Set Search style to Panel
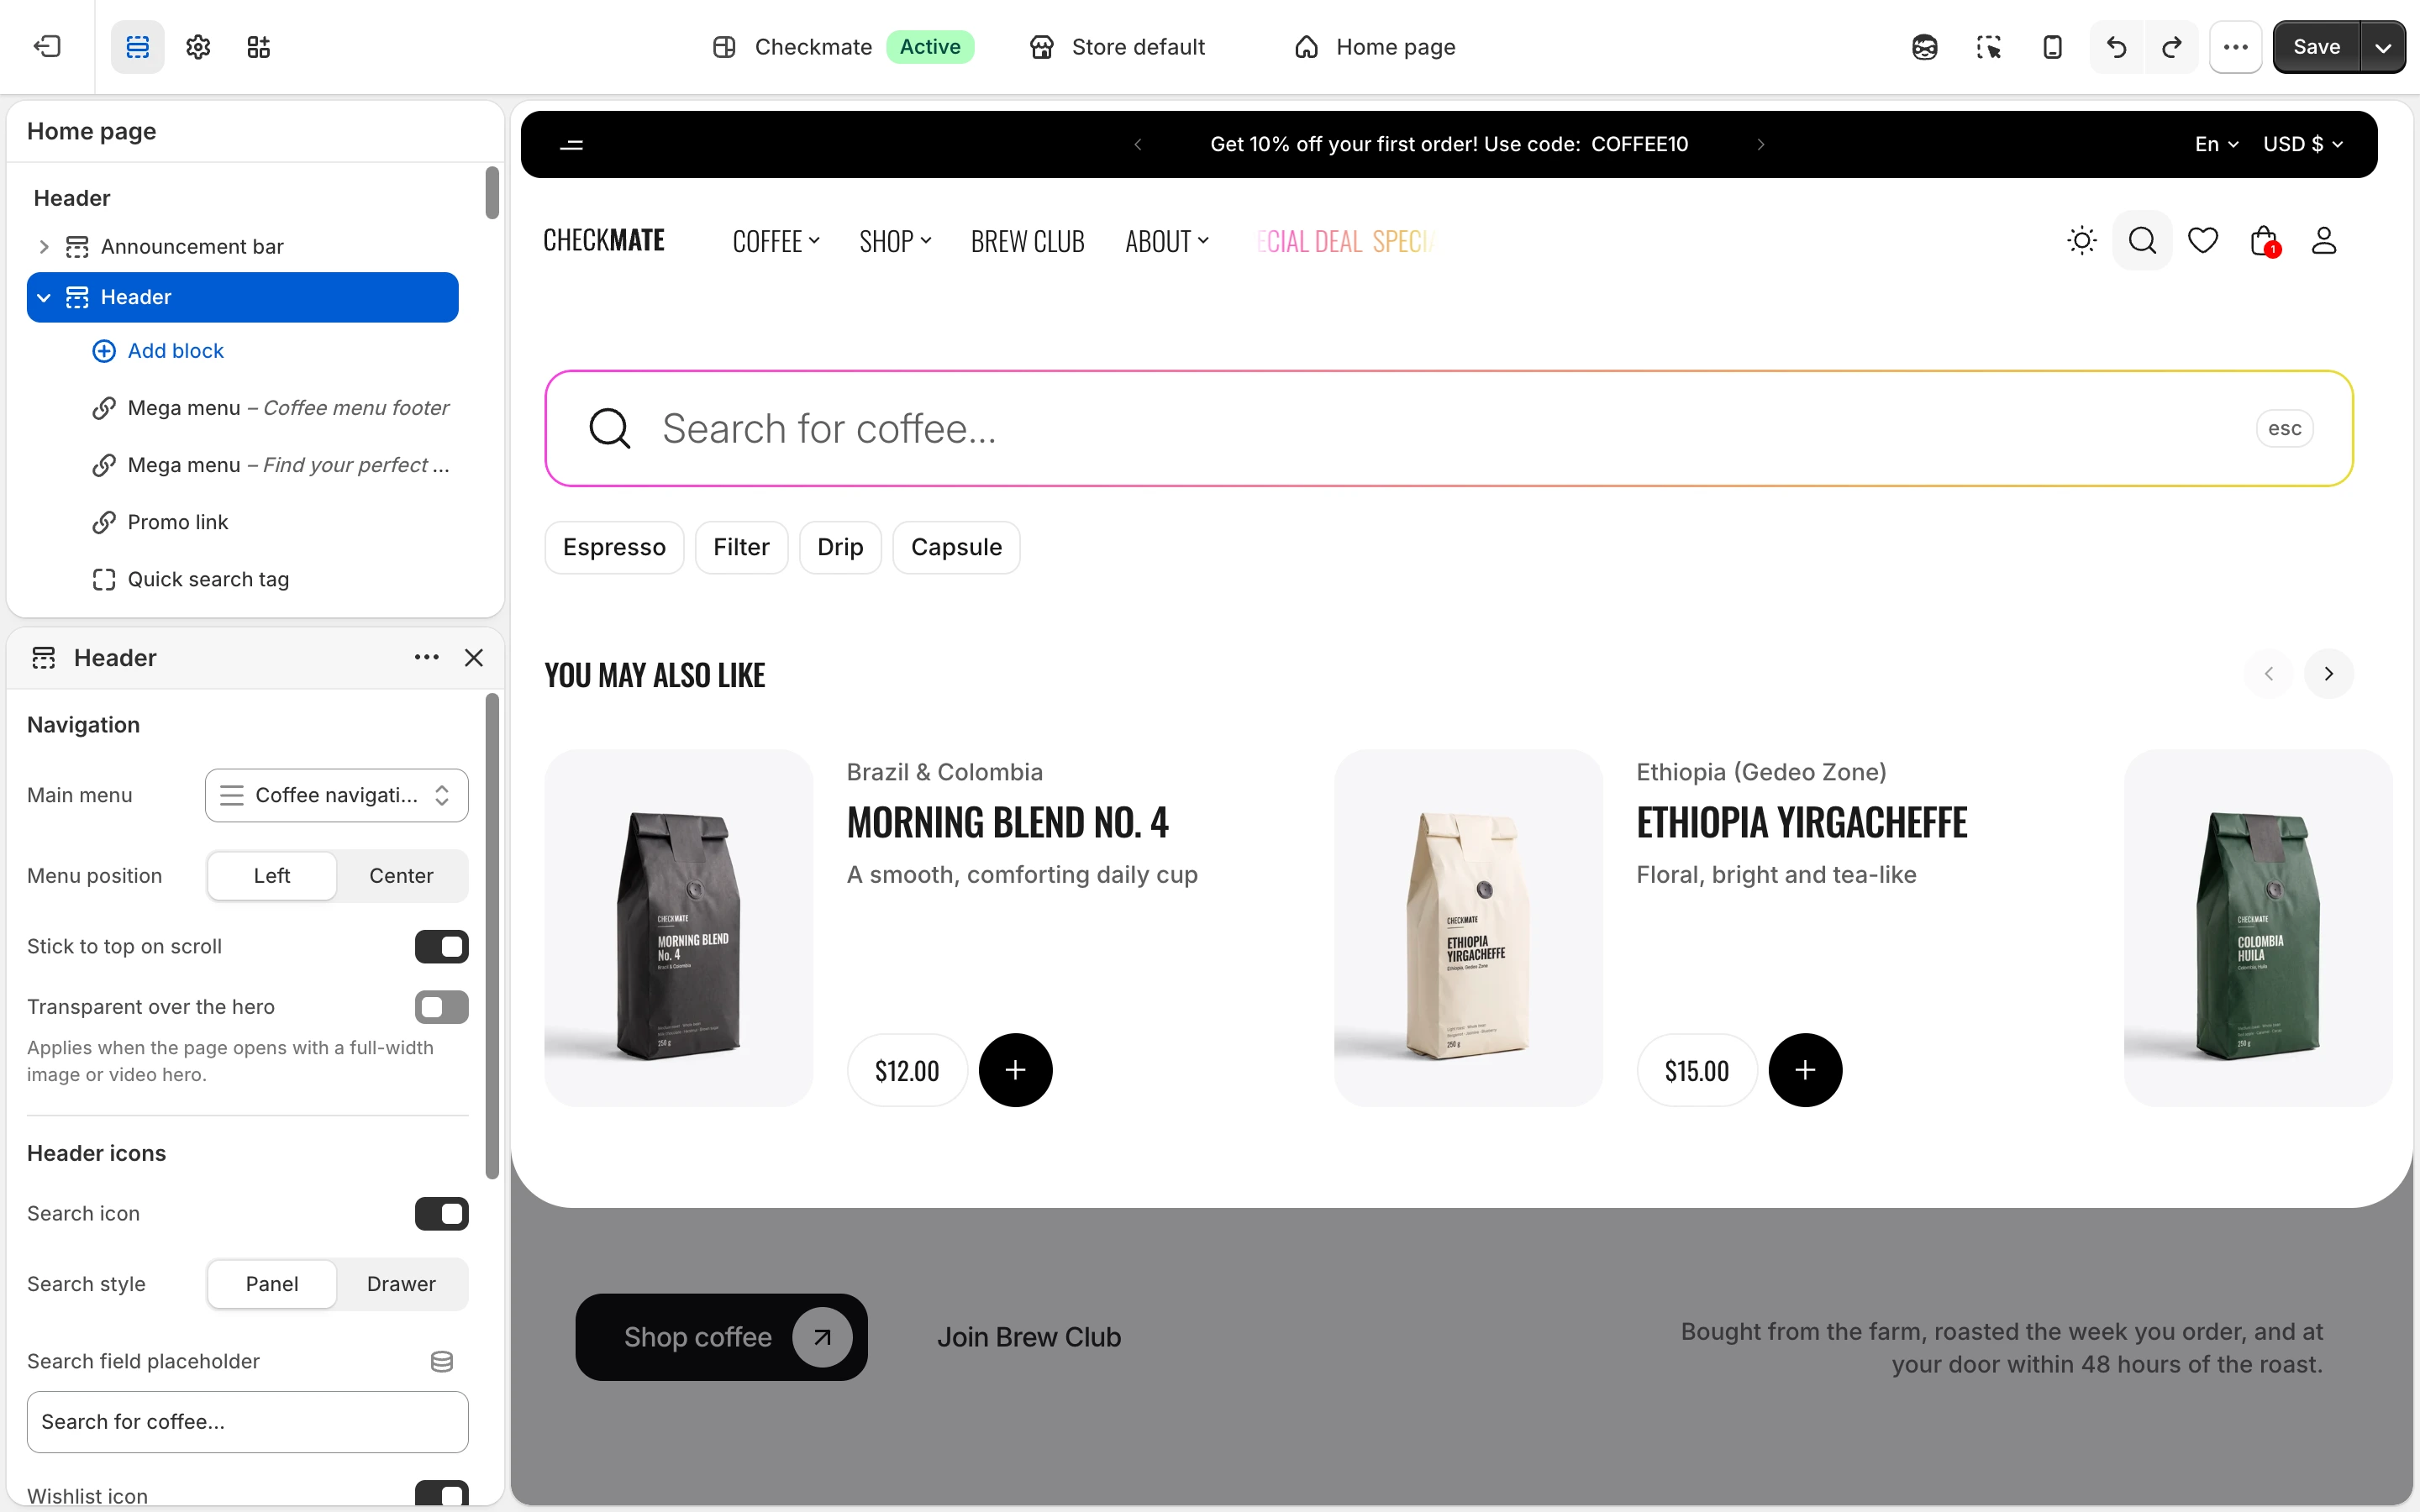The image size is (2420, 1512). [272, 1283]
